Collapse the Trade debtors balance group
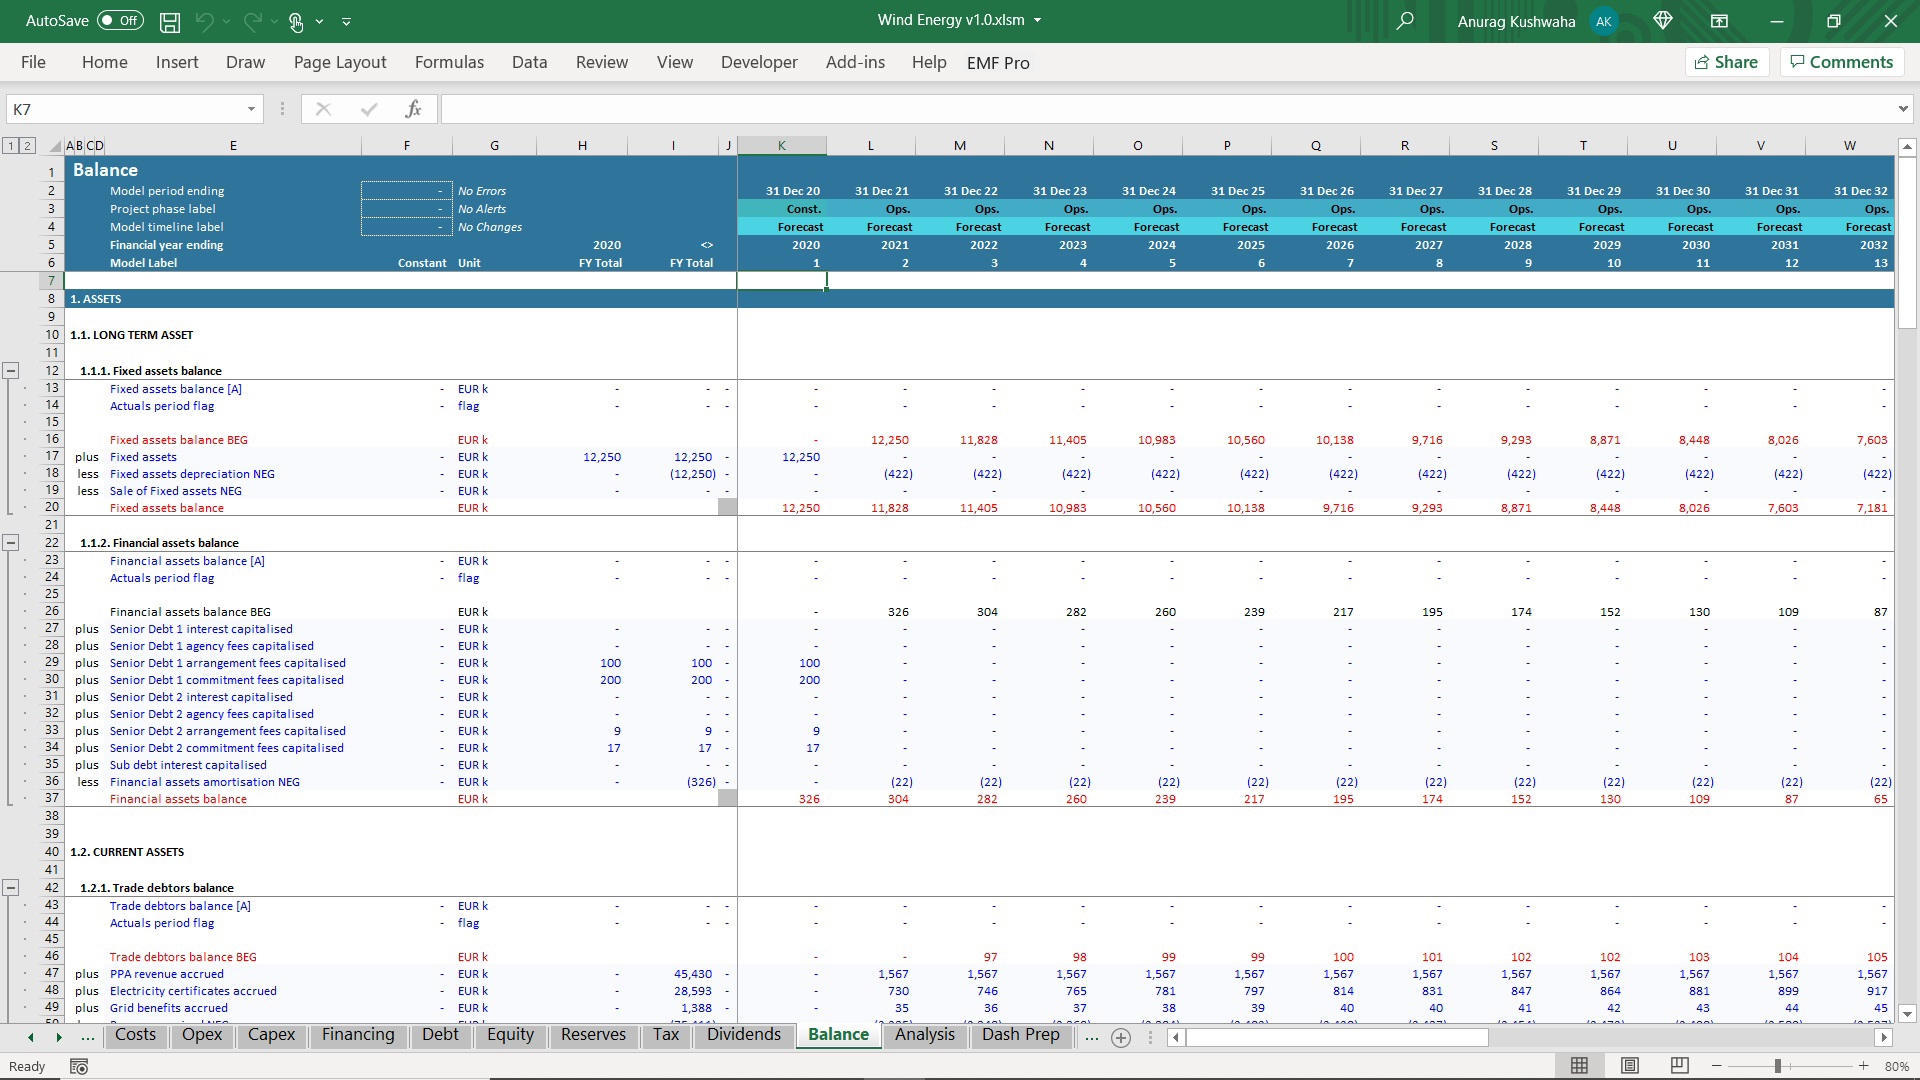 pos(11,888)
